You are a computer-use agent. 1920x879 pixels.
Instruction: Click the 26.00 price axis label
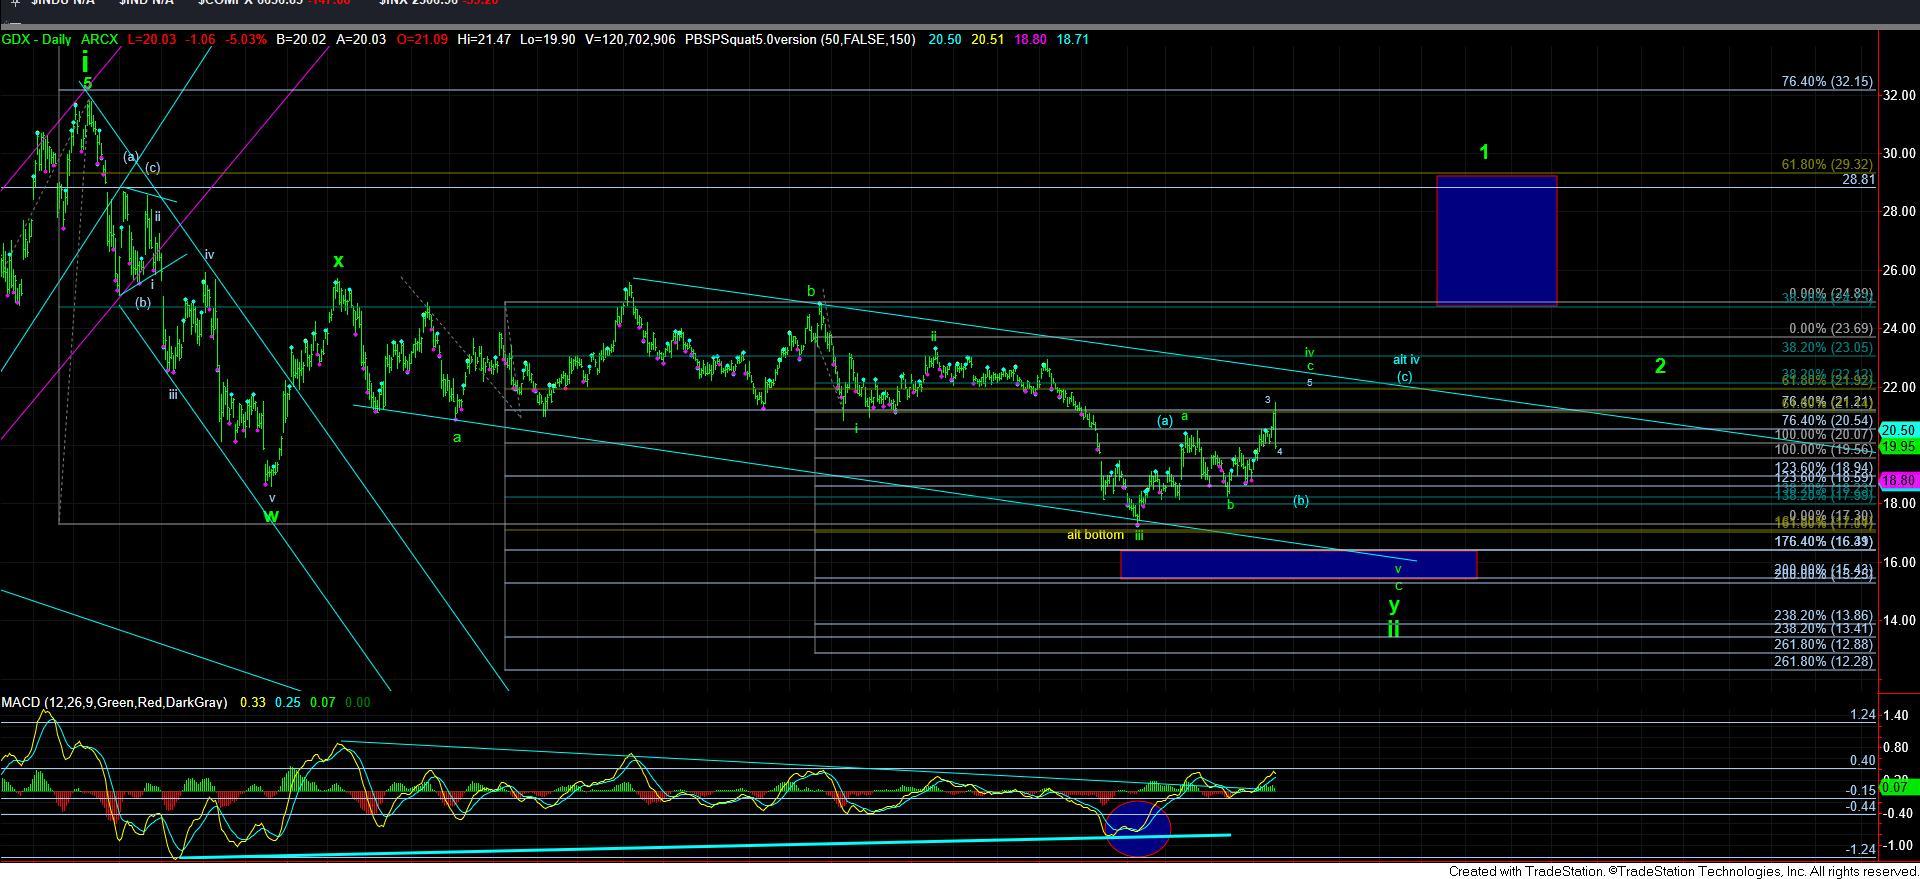coord(1899,271)
